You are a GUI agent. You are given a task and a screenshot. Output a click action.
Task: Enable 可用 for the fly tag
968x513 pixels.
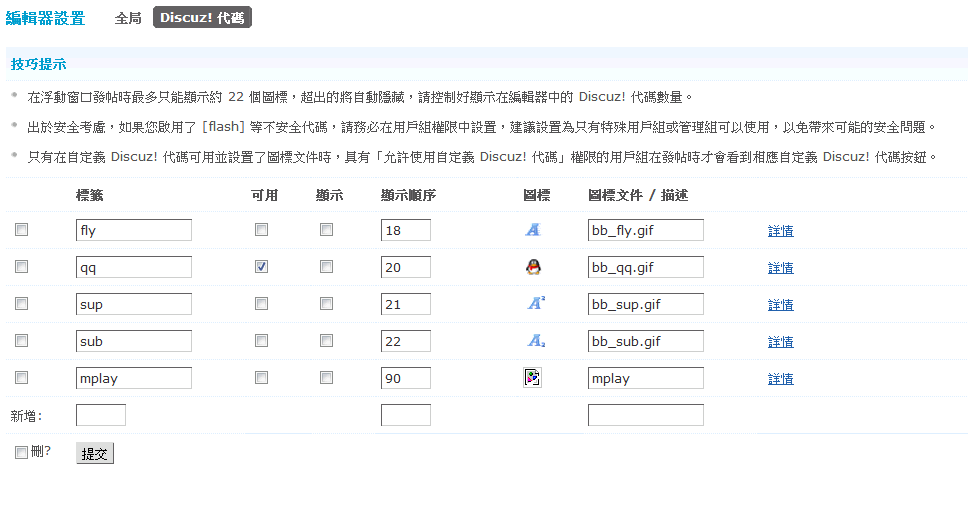click(262, 230)
